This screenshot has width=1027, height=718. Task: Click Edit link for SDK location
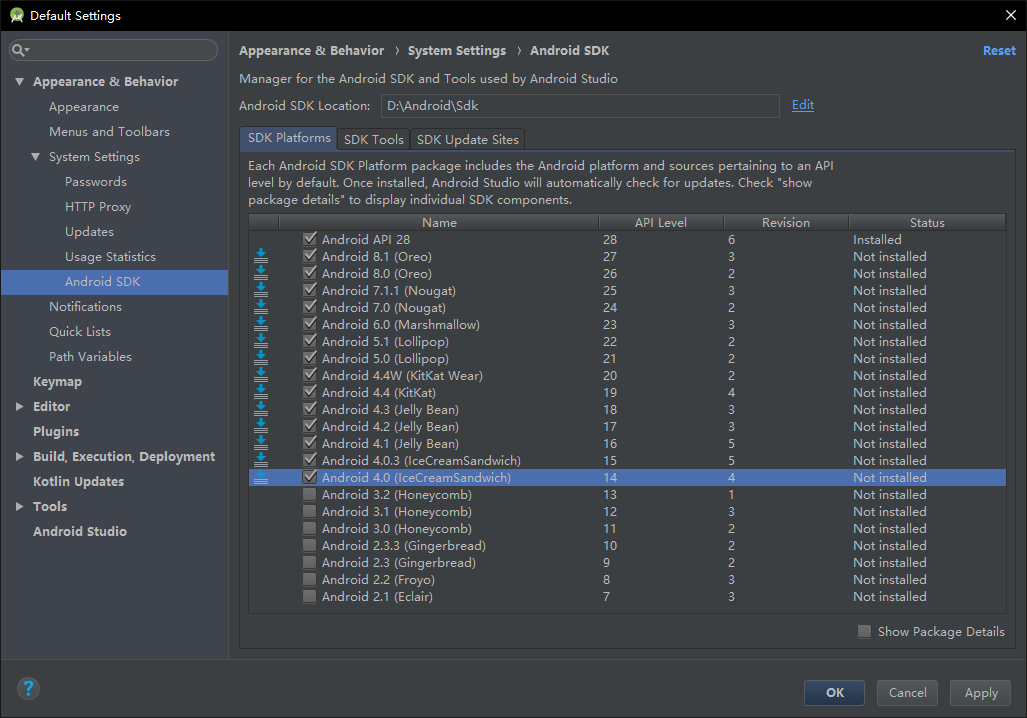tap(802, 105)
